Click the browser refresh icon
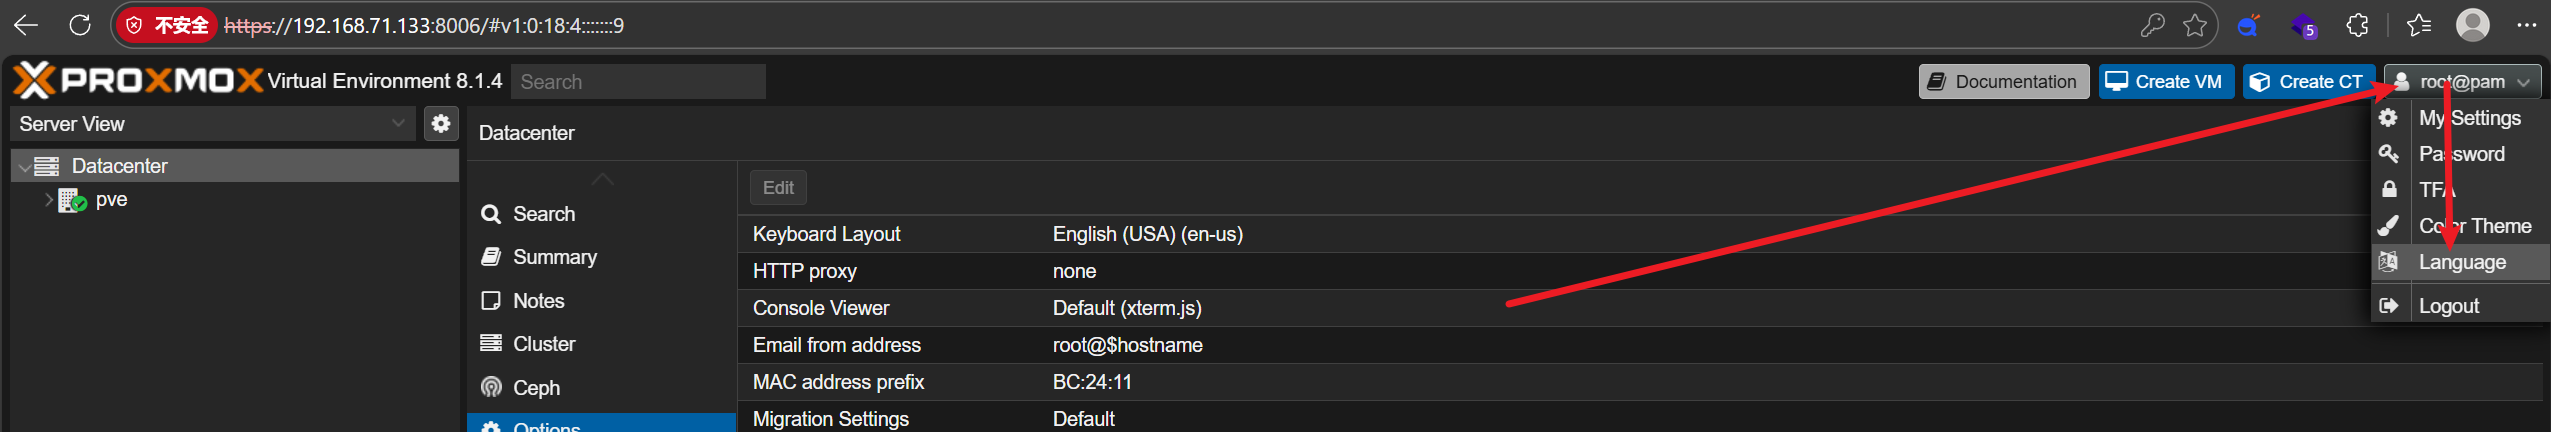This screenshot has width=2551, height=432. point(80,25)
